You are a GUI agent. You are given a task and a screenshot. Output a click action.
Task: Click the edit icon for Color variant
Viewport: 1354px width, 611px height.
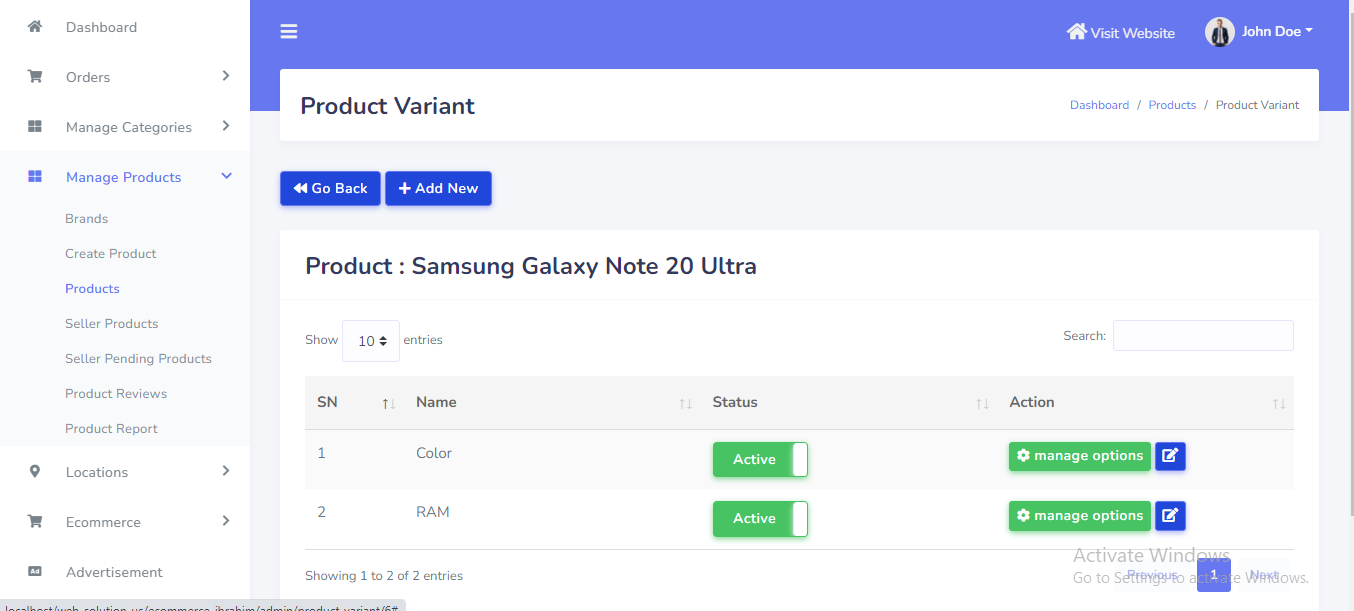[x=1170, y=456]
